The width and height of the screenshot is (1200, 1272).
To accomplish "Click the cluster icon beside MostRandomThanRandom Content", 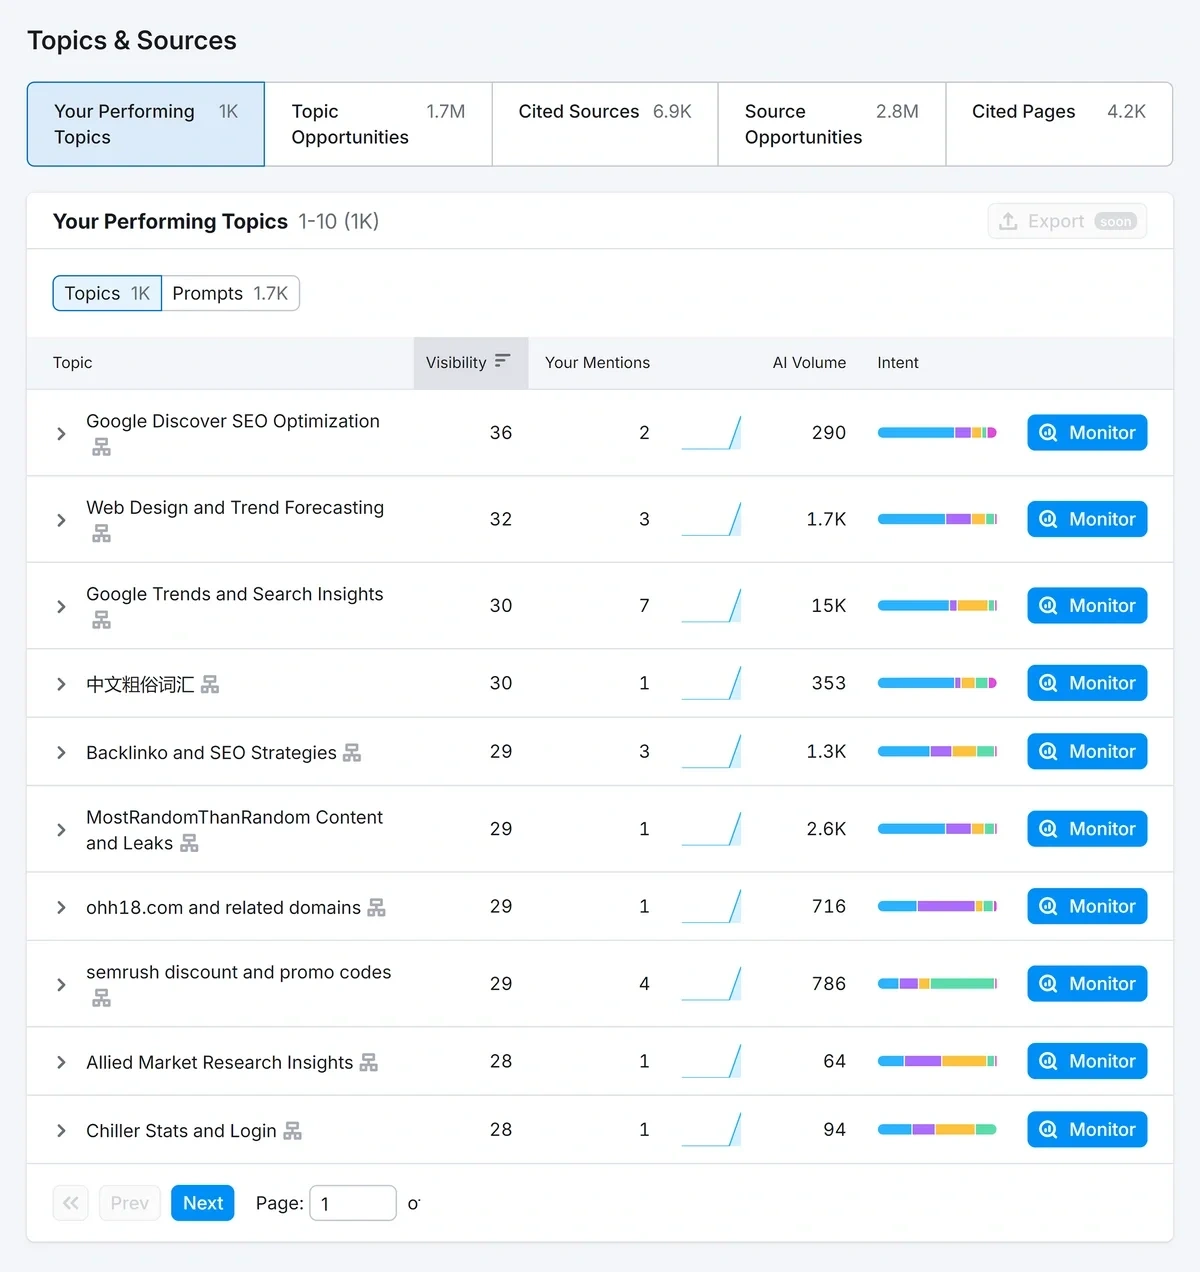I will (189, 843).
